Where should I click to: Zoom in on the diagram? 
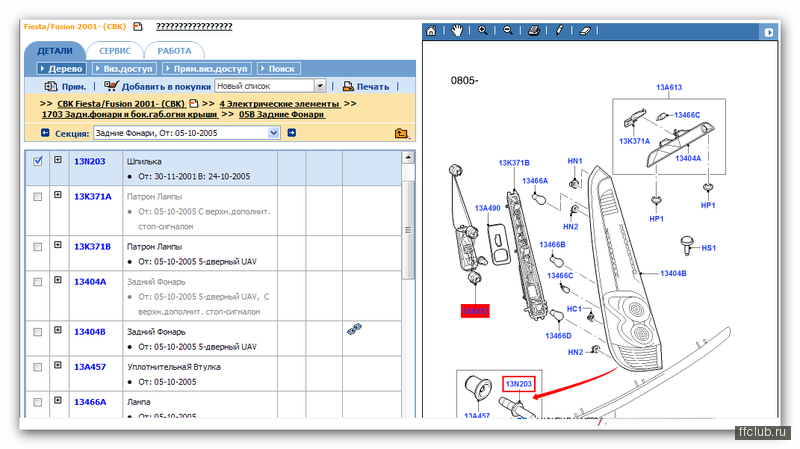pos(482,31)
